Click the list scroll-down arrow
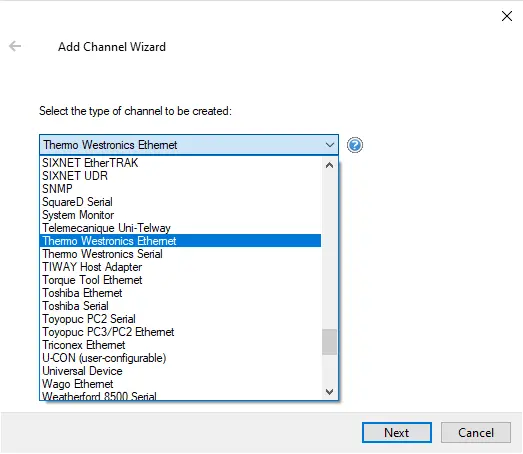 pyautogui.click(x=329, y=392)
